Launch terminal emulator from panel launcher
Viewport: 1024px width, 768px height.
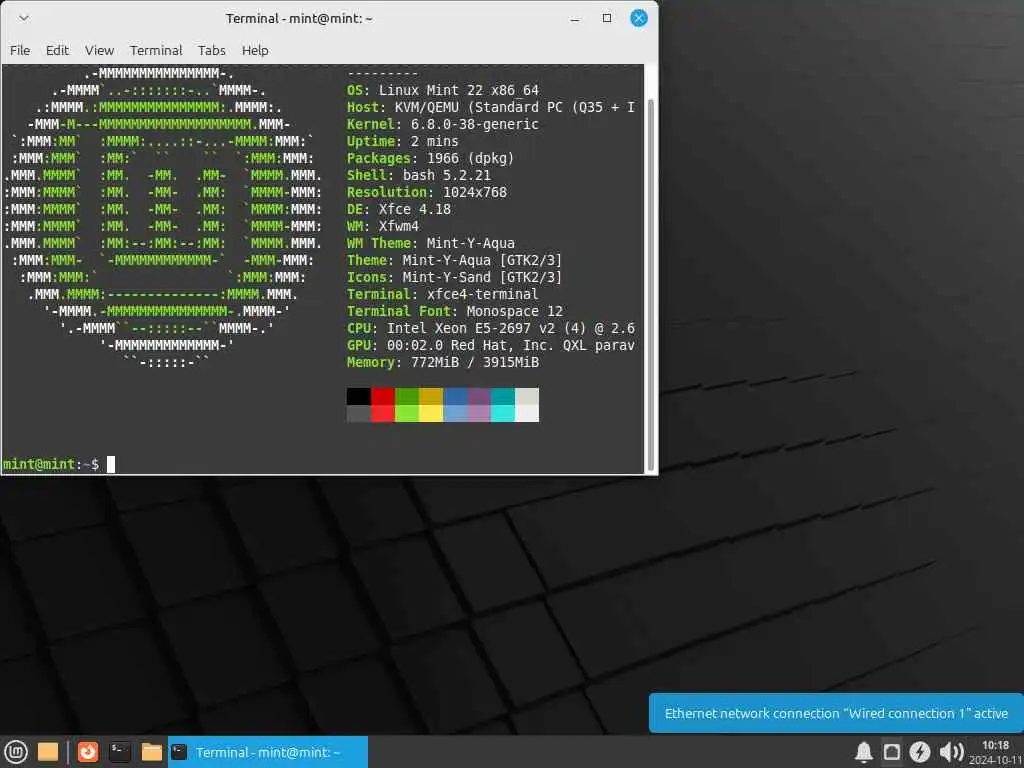point(120,752)
